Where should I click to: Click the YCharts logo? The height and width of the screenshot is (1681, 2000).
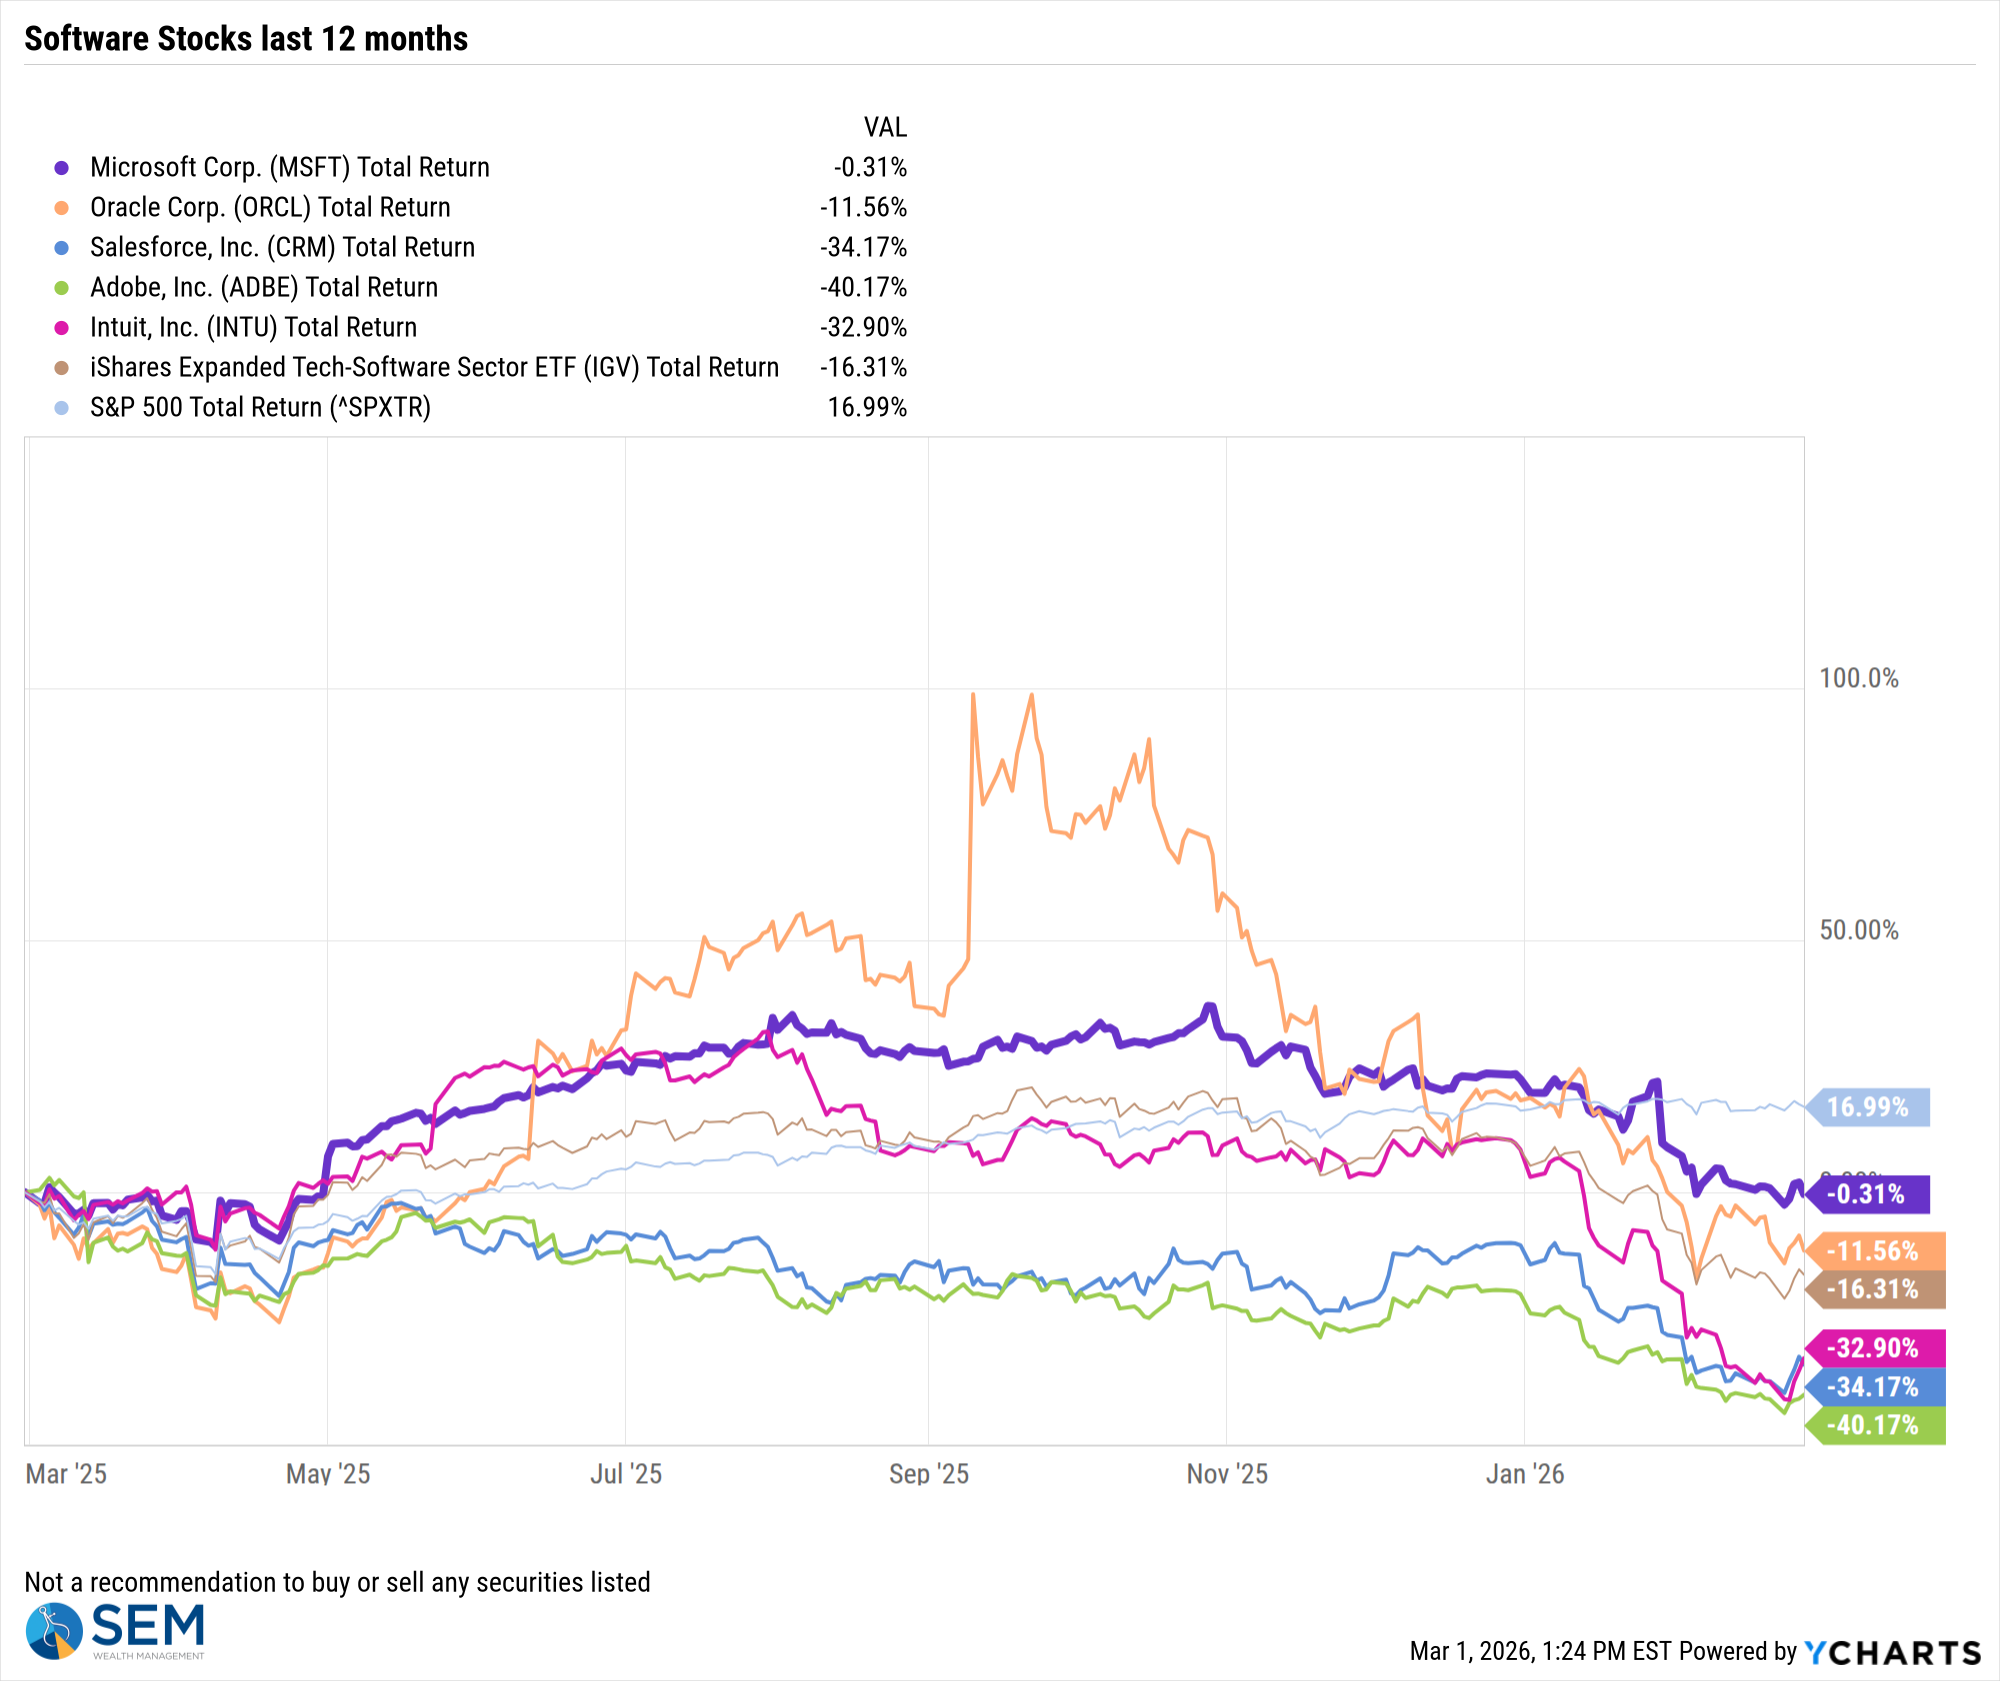click(x=1893, y=1652)
